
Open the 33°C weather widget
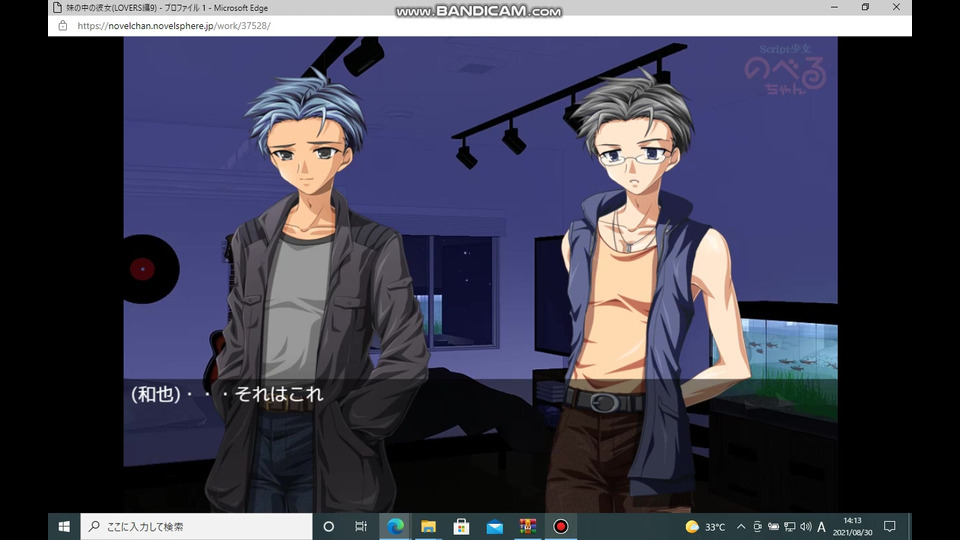705,527
